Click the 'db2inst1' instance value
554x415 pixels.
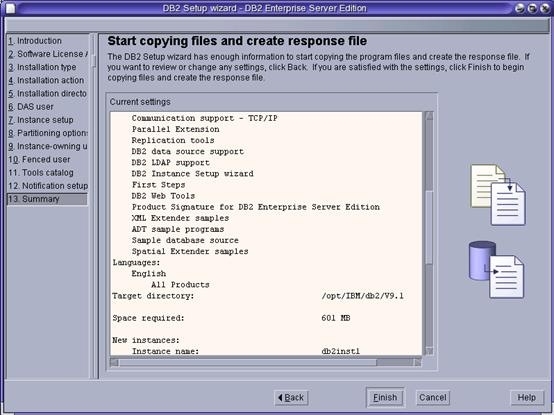click(341, 351)
